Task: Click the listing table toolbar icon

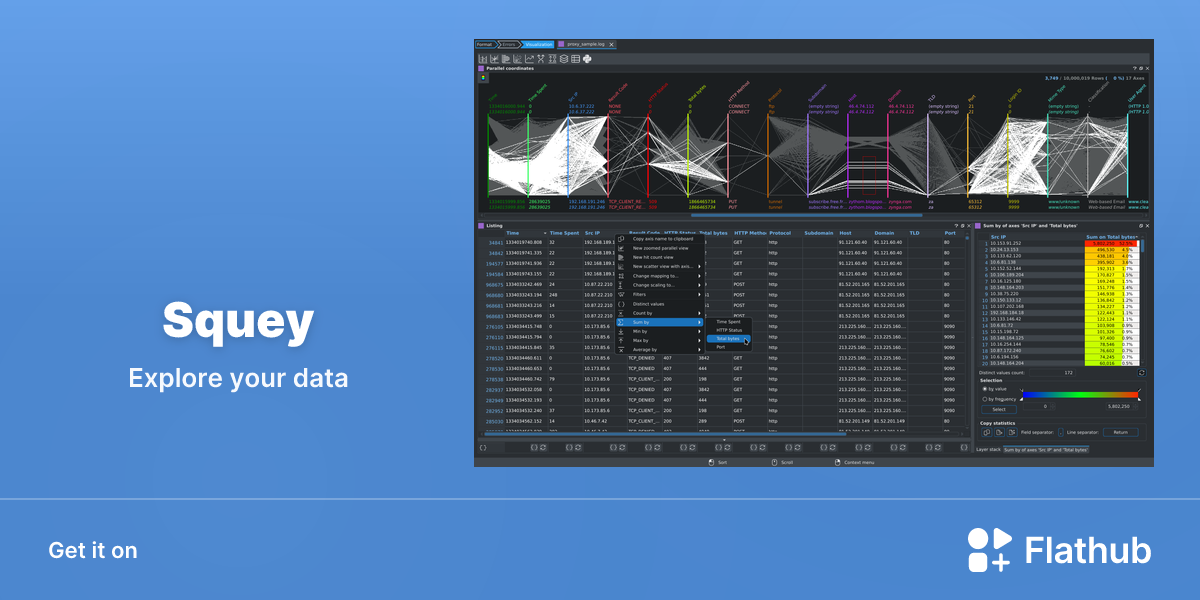Action: point(575,59)
